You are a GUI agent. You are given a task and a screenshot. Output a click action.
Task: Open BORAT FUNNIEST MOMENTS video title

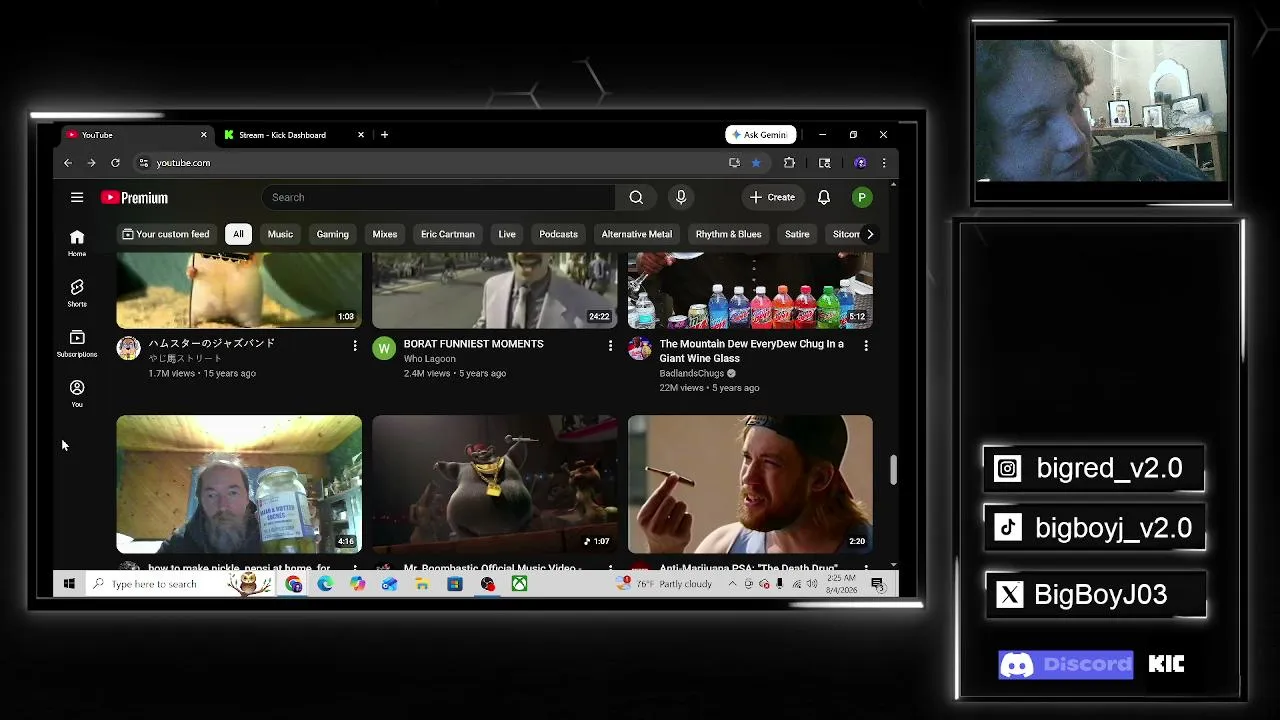(x=474, y=344)
